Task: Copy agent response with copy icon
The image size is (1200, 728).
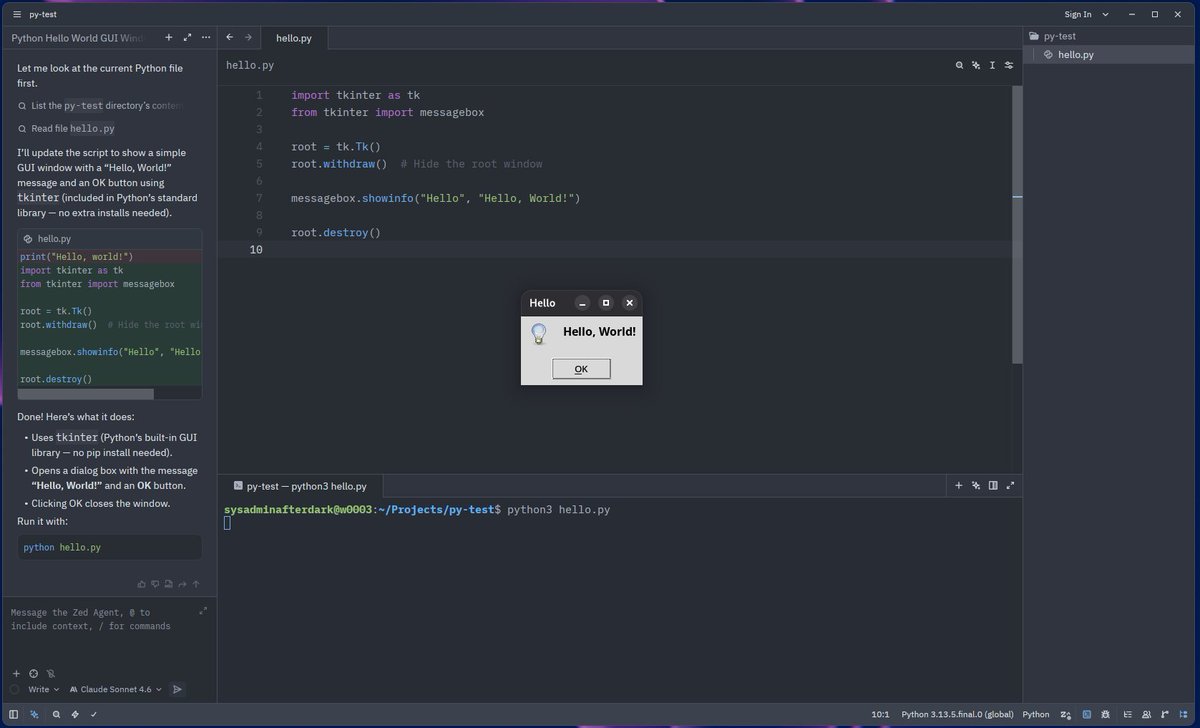Action: (169, 584)
